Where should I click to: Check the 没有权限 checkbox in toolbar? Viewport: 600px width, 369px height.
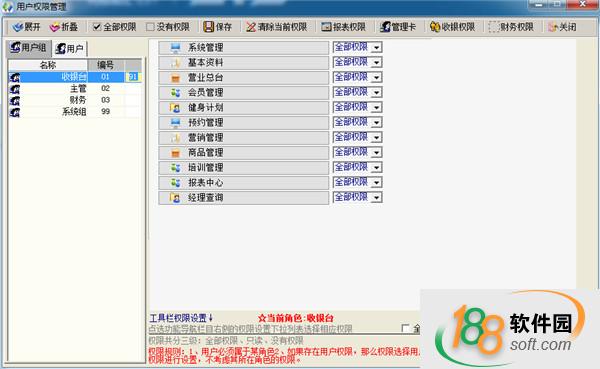pyautogui.click(x=150, y=27)
